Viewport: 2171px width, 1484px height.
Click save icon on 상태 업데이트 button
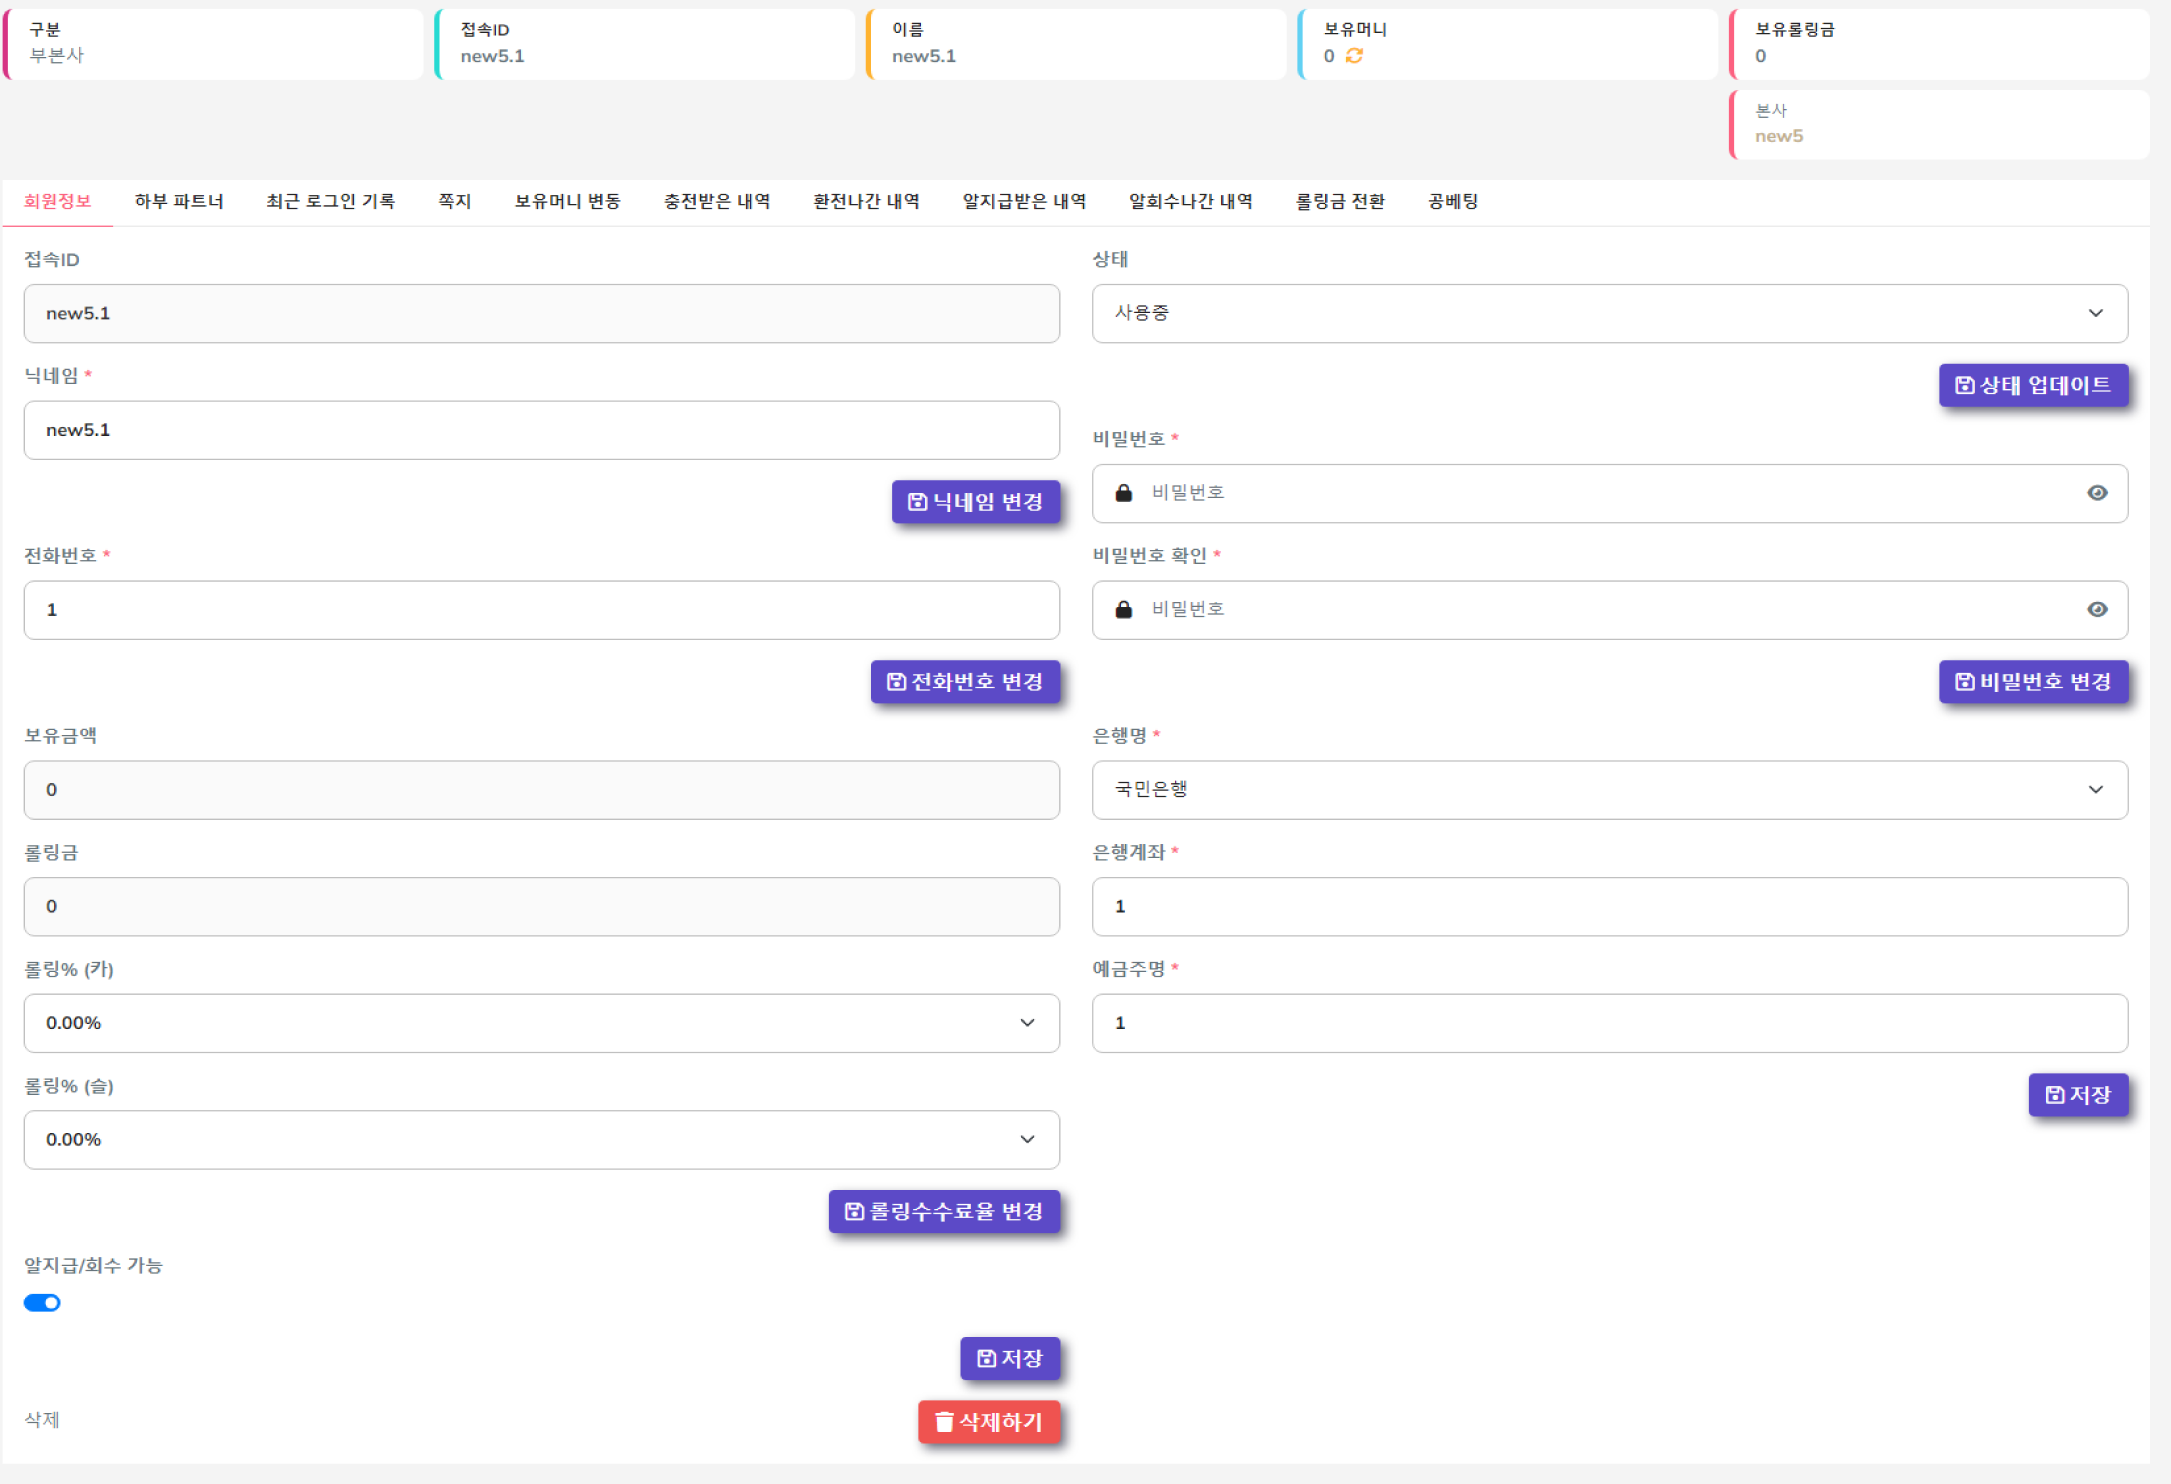(1964, 385)
